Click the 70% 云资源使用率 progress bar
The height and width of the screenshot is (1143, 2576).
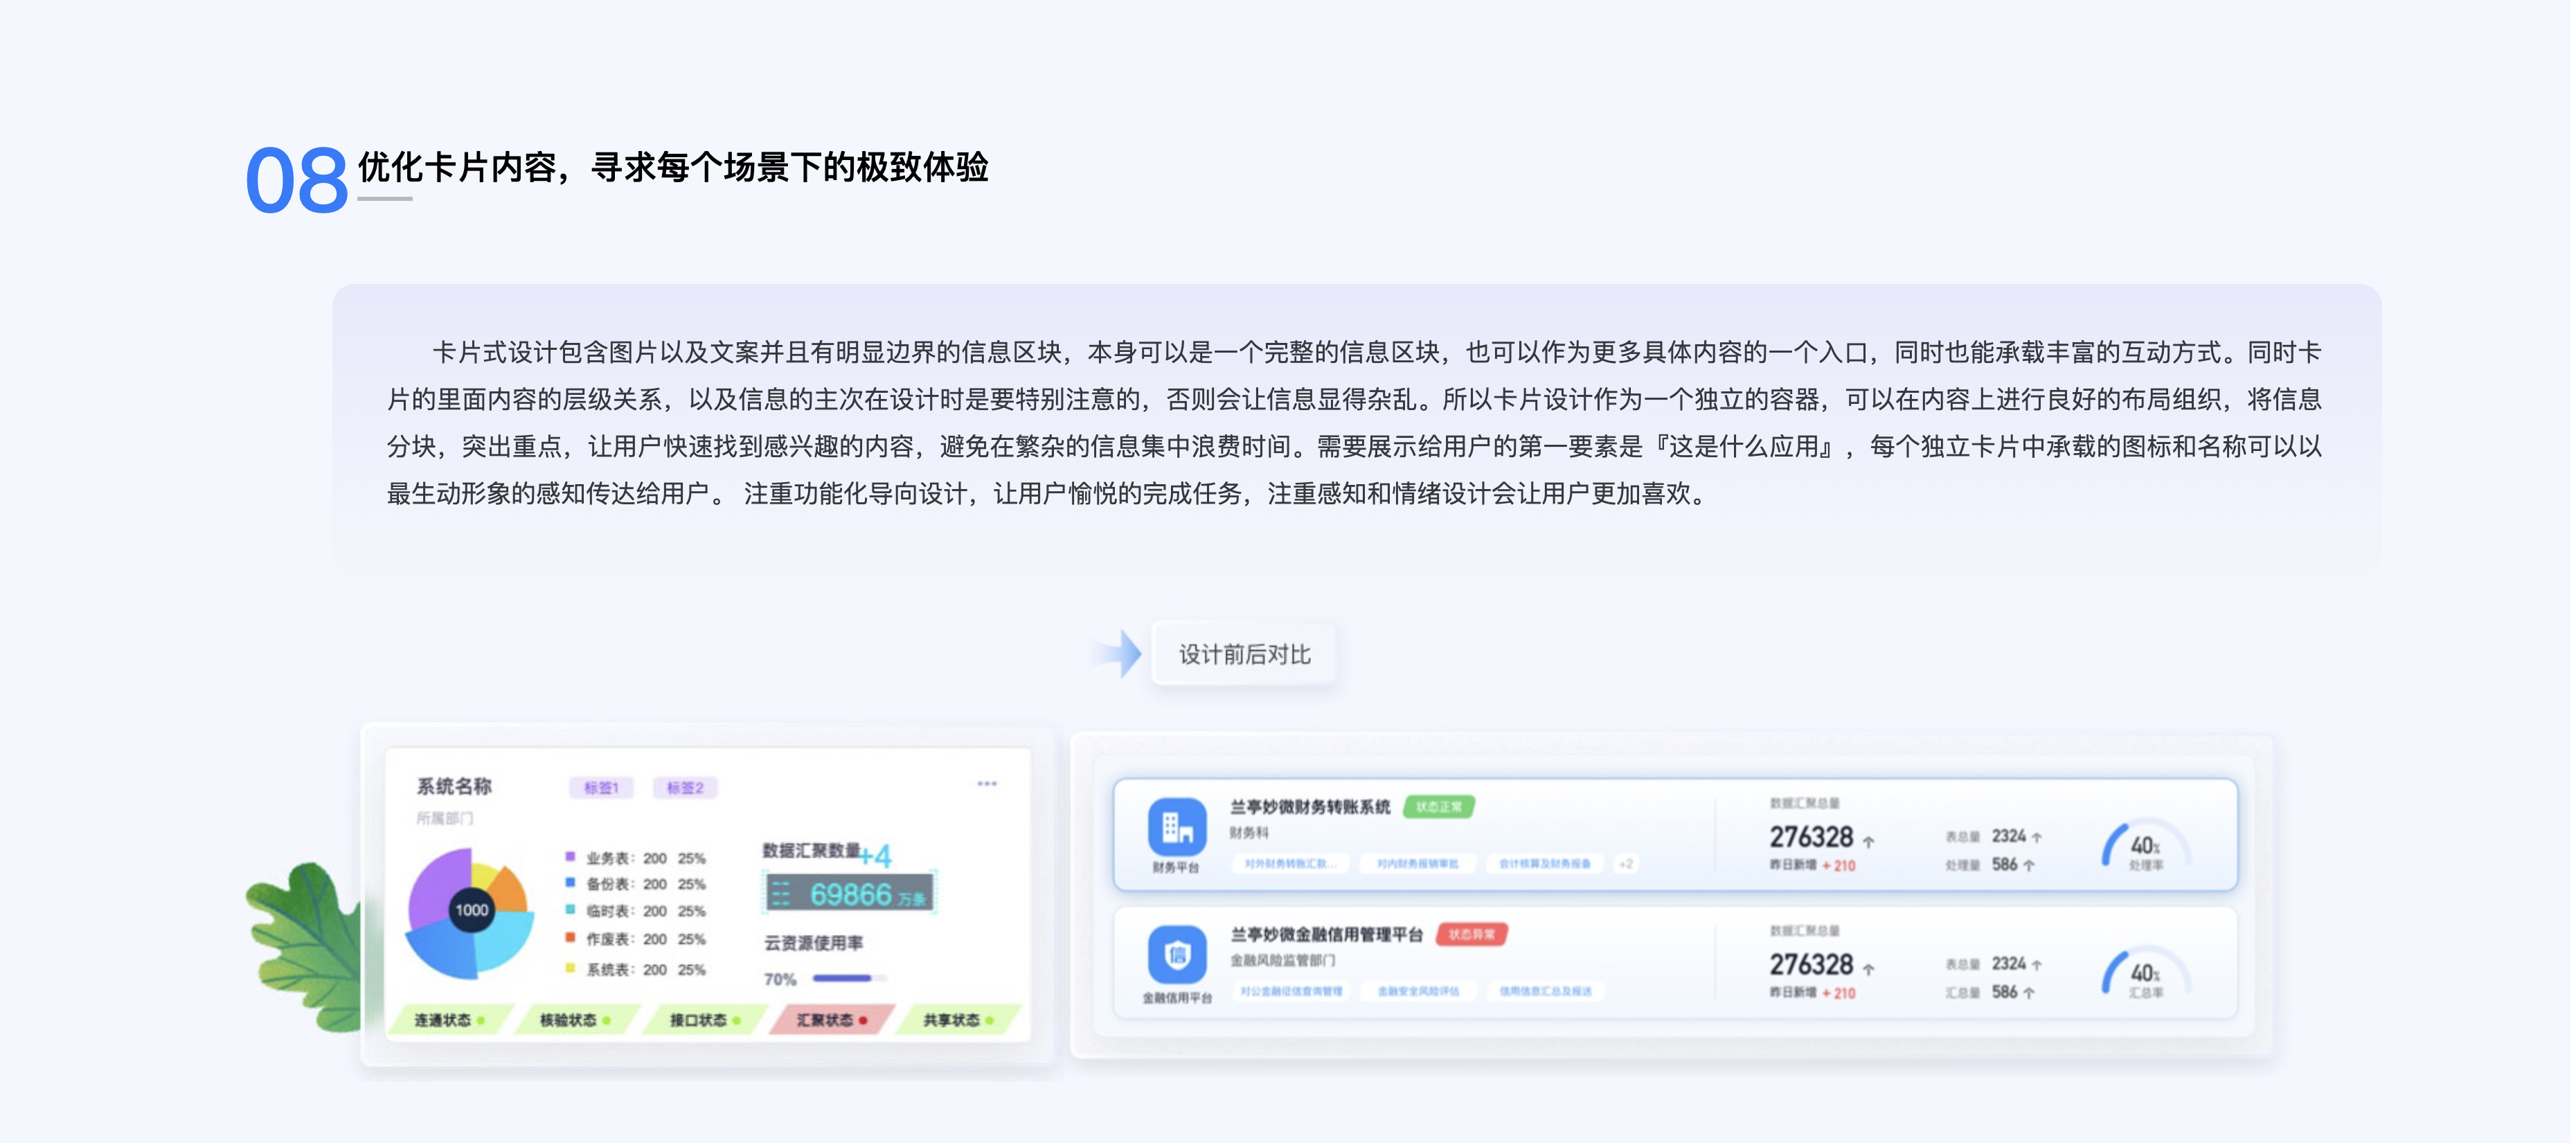click(848, 978)
